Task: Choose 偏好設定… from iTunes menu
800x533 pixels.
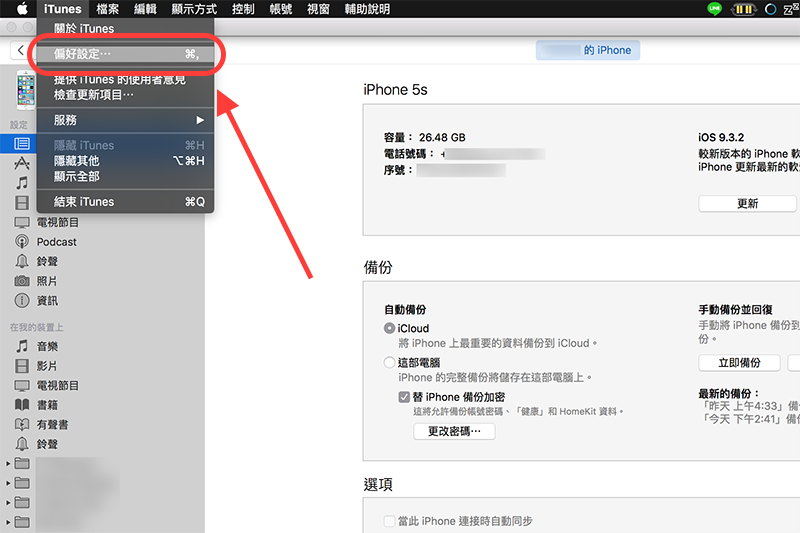Action: pos(83,54)
